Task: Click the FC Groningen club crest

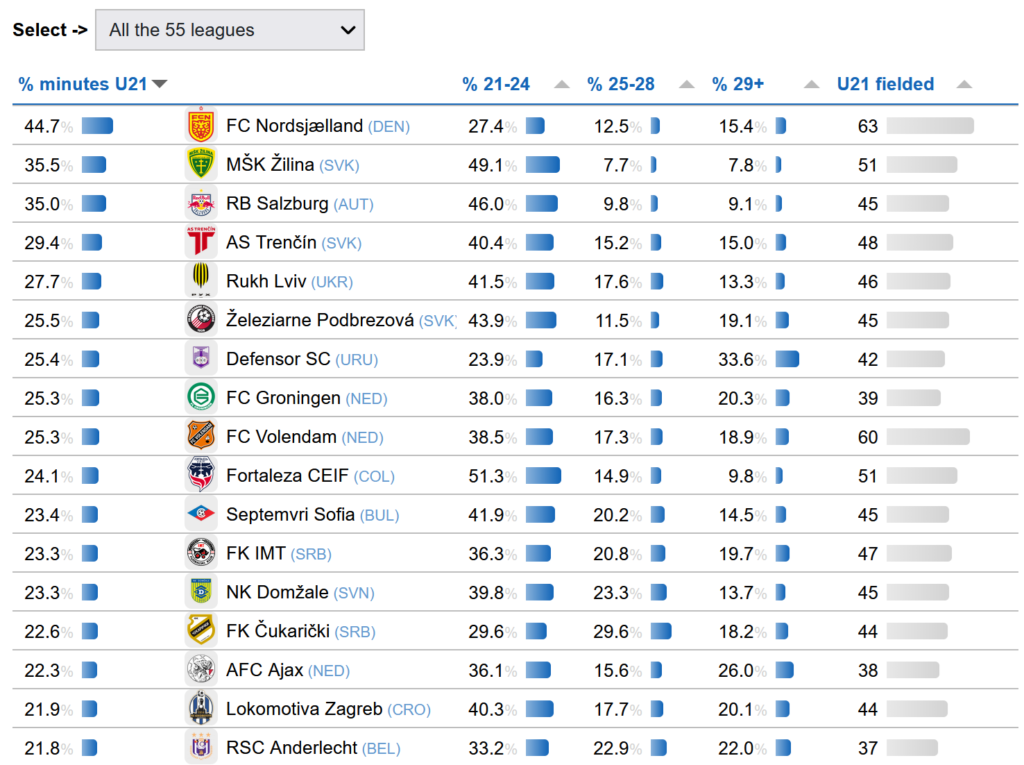Action: 201,398
